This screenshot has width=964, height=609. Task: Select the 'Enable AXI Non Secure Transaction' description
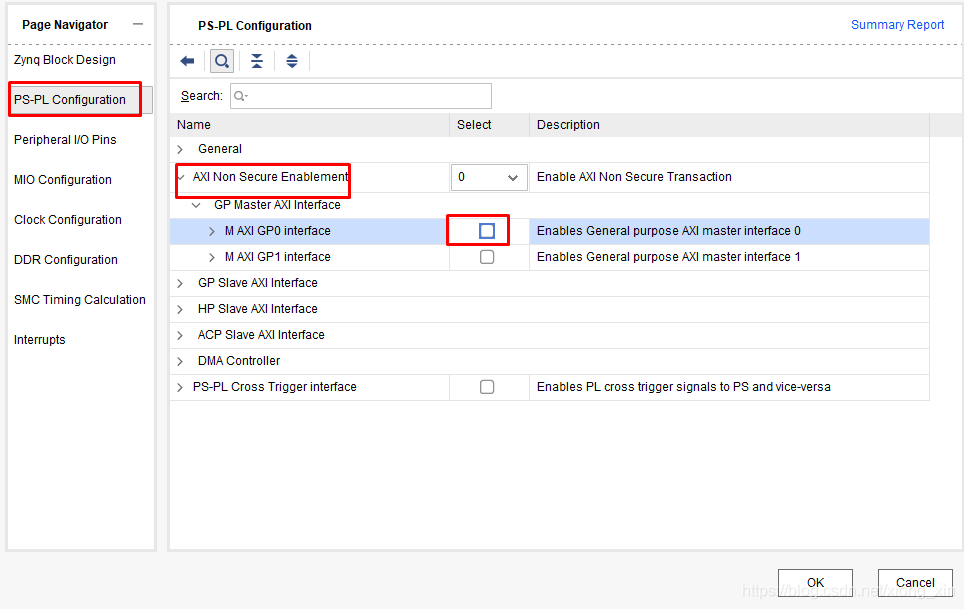(x=634, y=177)
